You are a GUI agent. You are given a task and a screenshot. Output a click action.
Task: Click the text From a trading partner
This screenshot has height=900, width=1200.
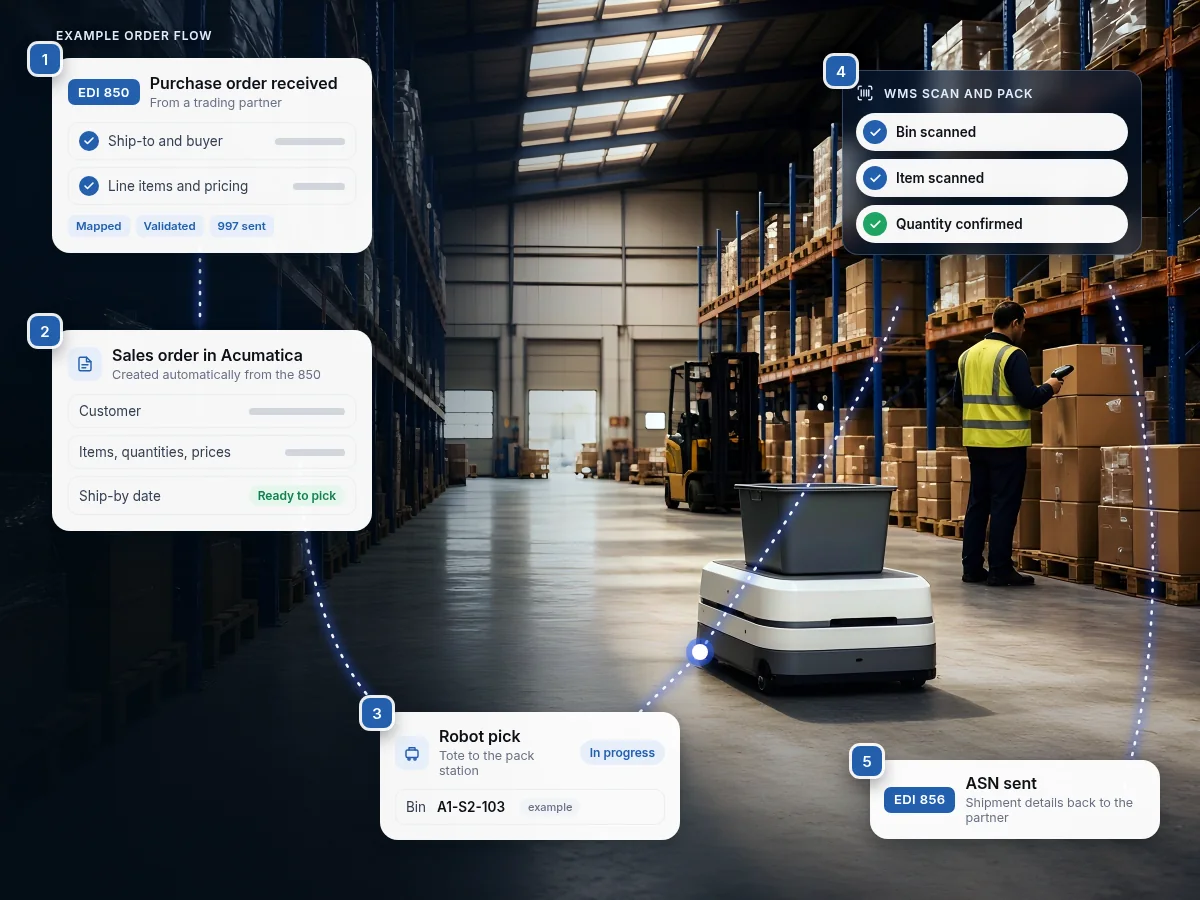216,103
